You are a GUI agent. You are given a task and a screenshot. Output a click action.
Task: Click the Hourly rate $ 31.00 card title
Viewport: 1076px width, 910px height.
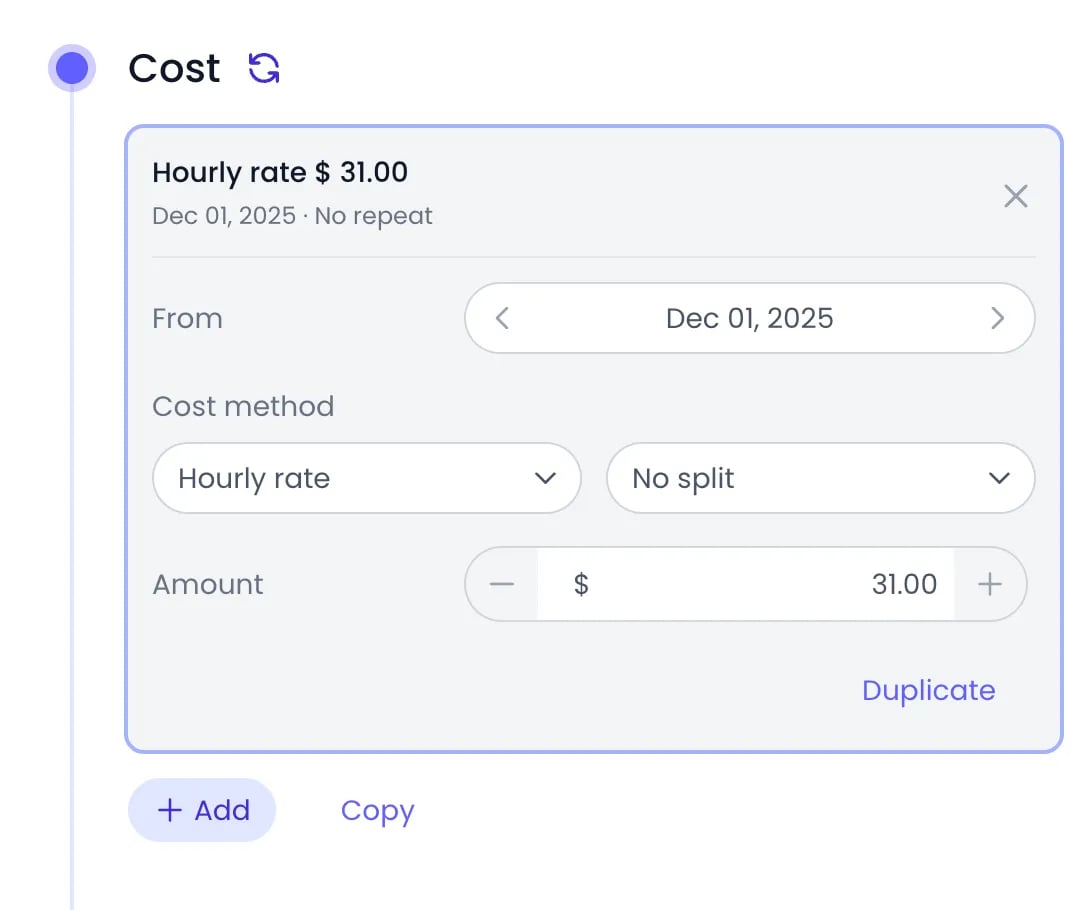pyautogui.click(x=280, y=172)
